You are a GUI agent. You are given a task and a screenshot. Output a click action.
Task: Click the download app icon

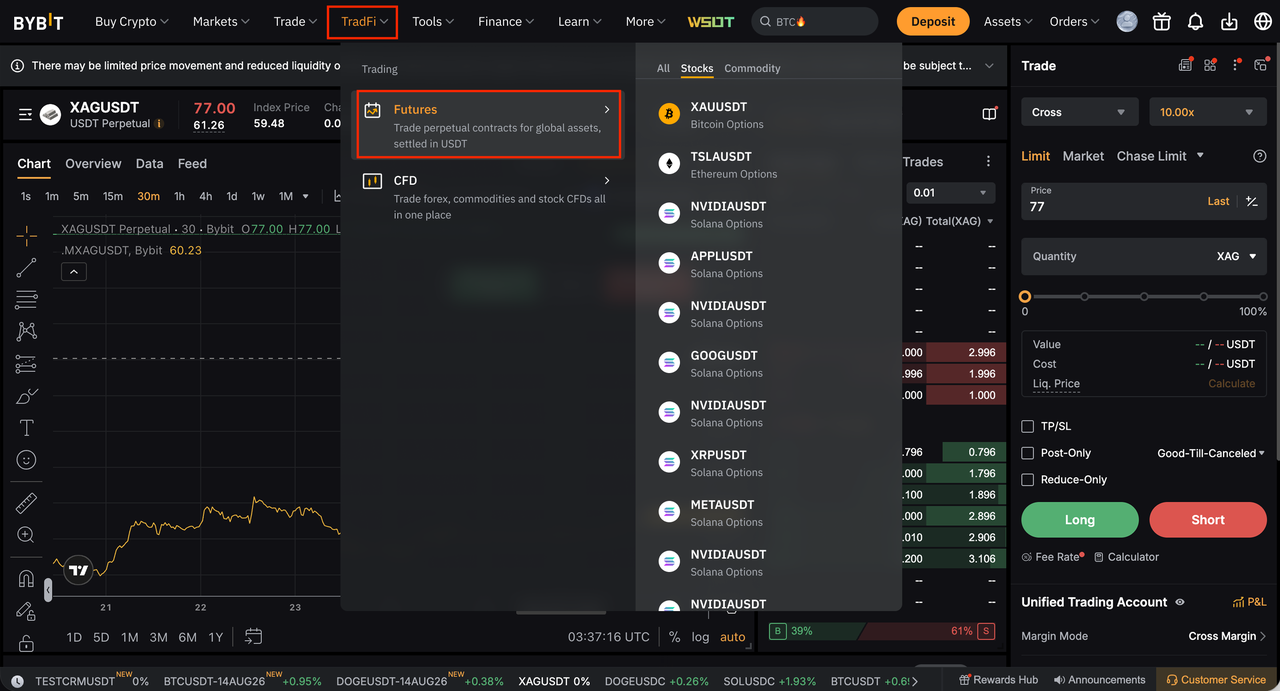click(1230, 21)
